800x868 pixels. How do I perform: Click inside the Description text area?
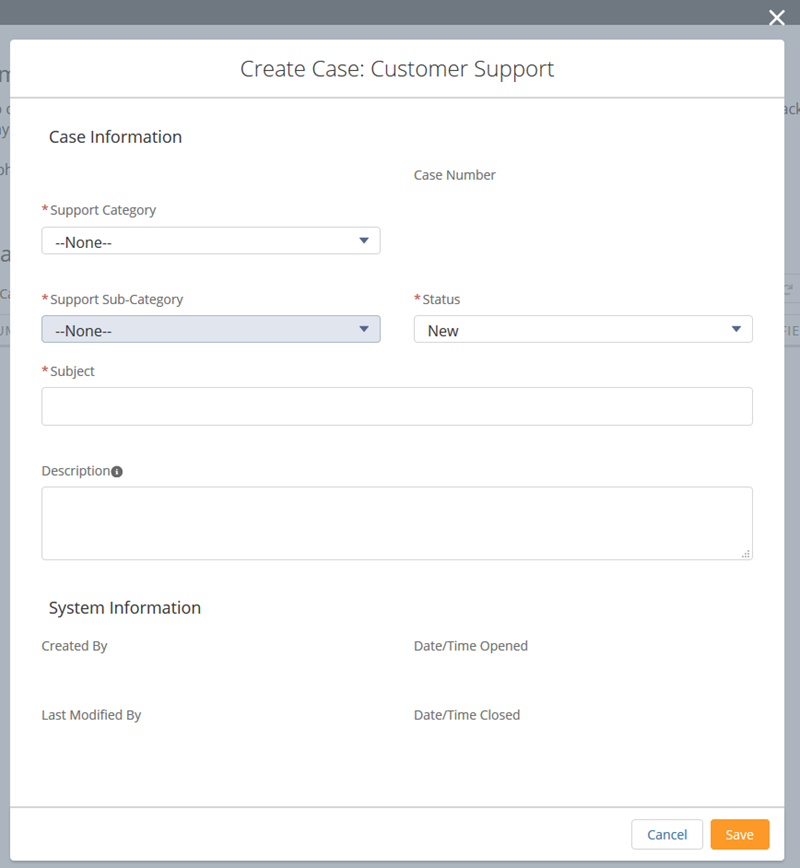pyautogui.click(x=397, y=520)
